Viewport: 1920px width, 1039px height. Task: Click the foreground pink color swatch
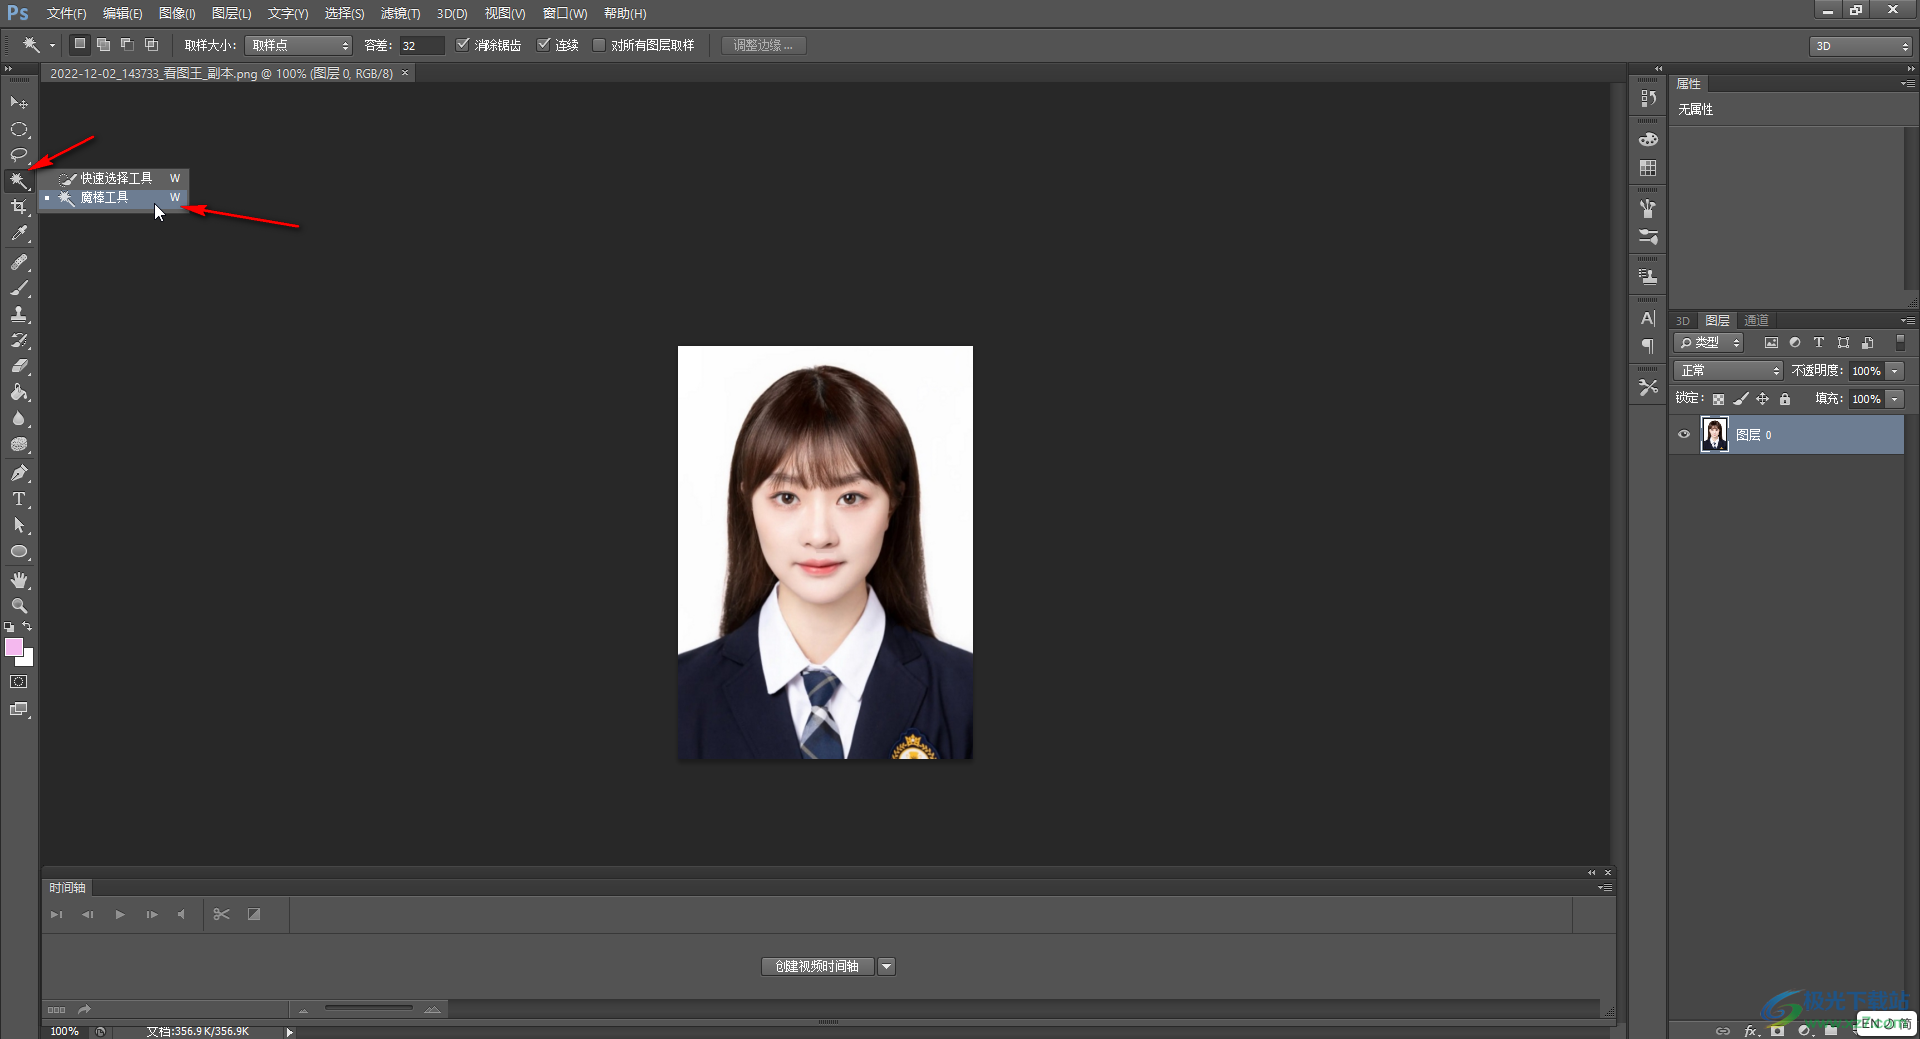point(13,647)
